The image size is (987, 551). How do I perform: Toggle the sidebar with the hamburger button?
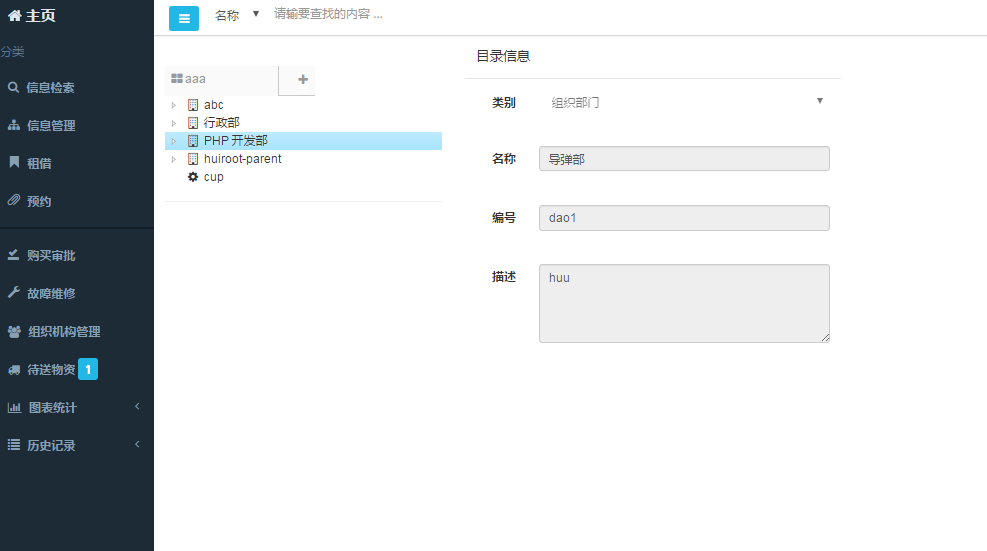184,18
